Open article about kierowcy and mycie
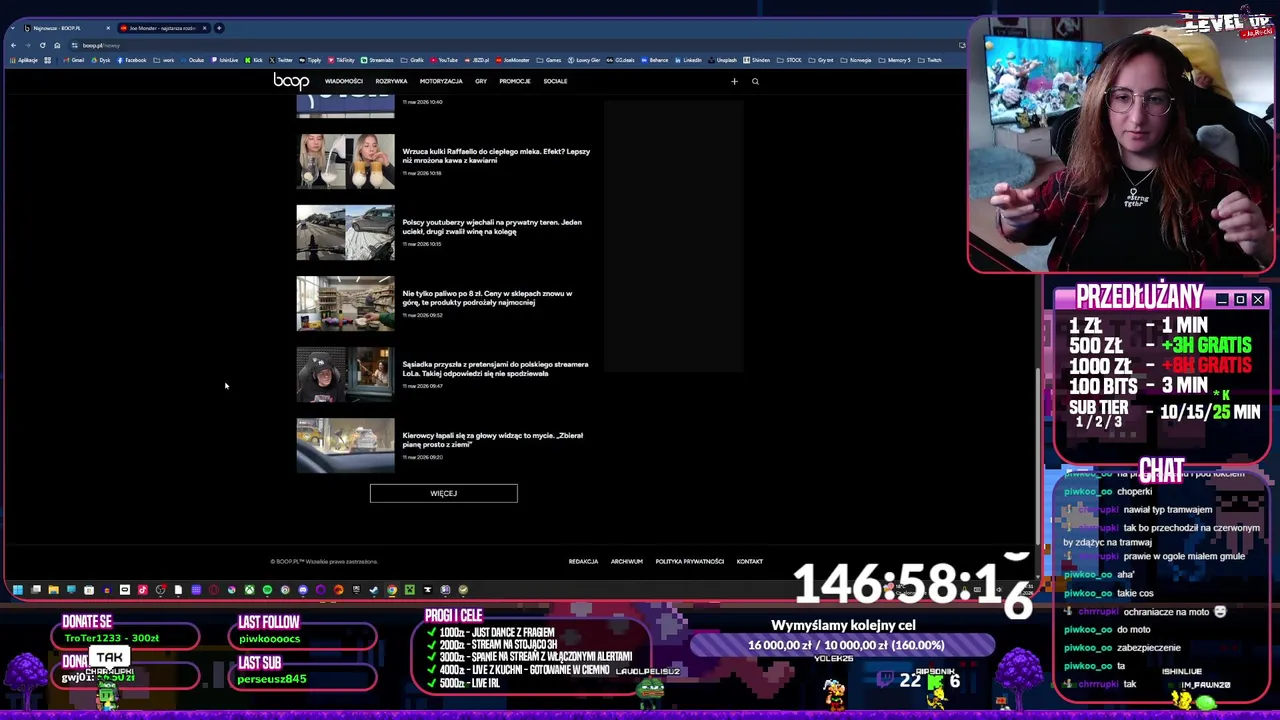1280x720 pixels. point(492,440)
